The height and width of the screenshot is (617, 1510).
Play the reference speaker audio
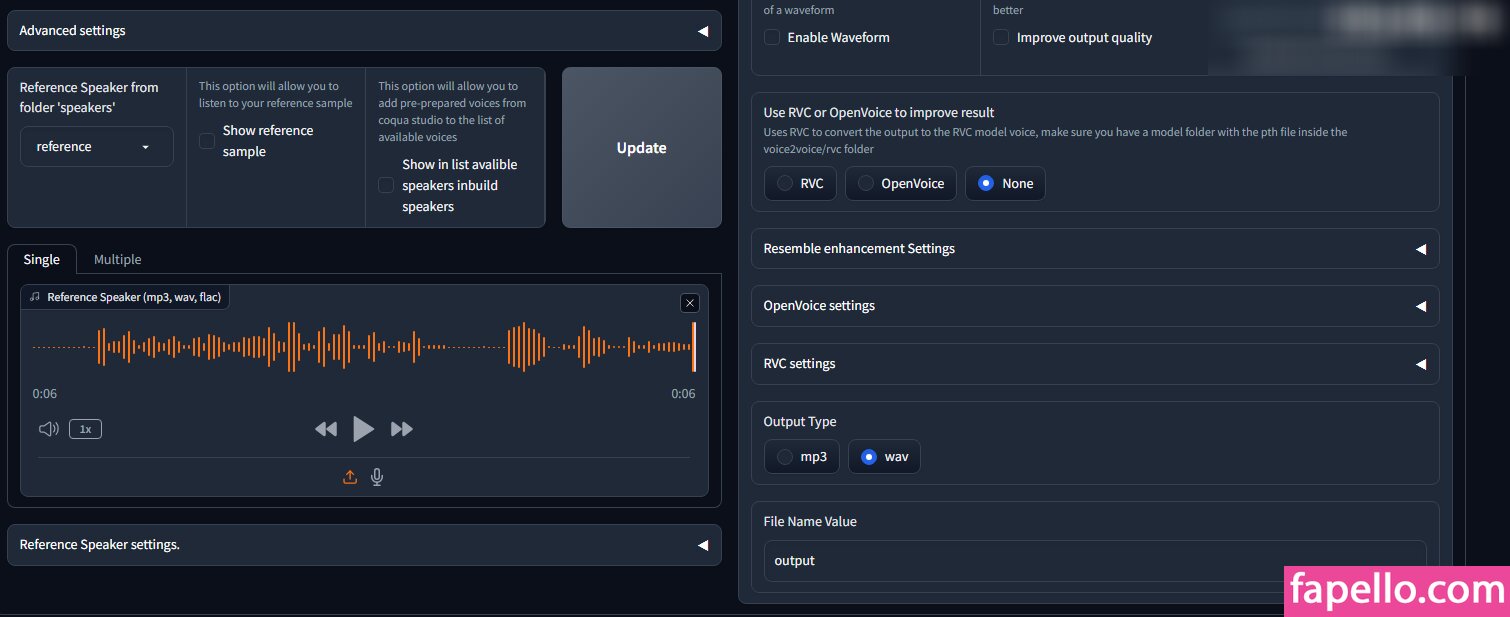363,429
